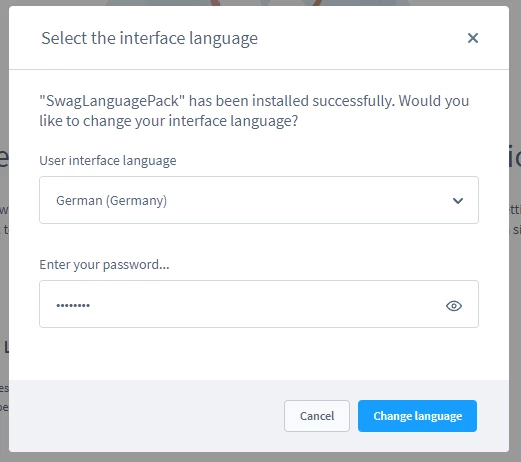Click the "User interface language" field label
This screenshot has height=462, width=521.
[x=108, y=161]
